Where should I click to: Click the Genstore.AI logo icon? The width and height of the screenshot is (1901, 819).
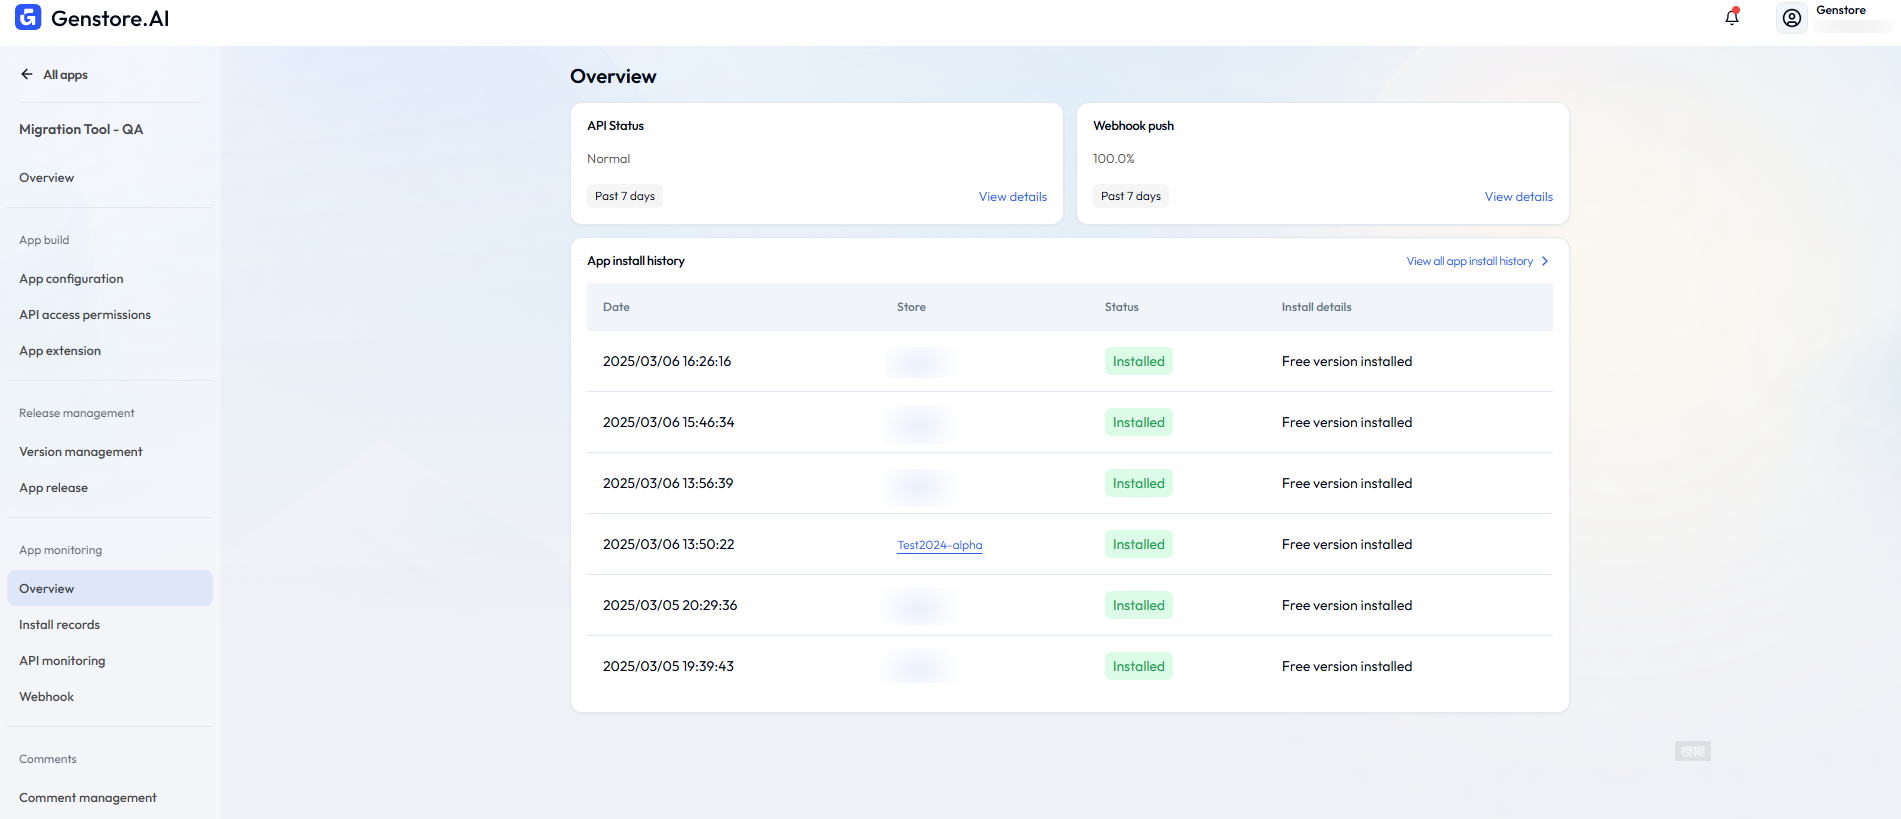[28, 17]
